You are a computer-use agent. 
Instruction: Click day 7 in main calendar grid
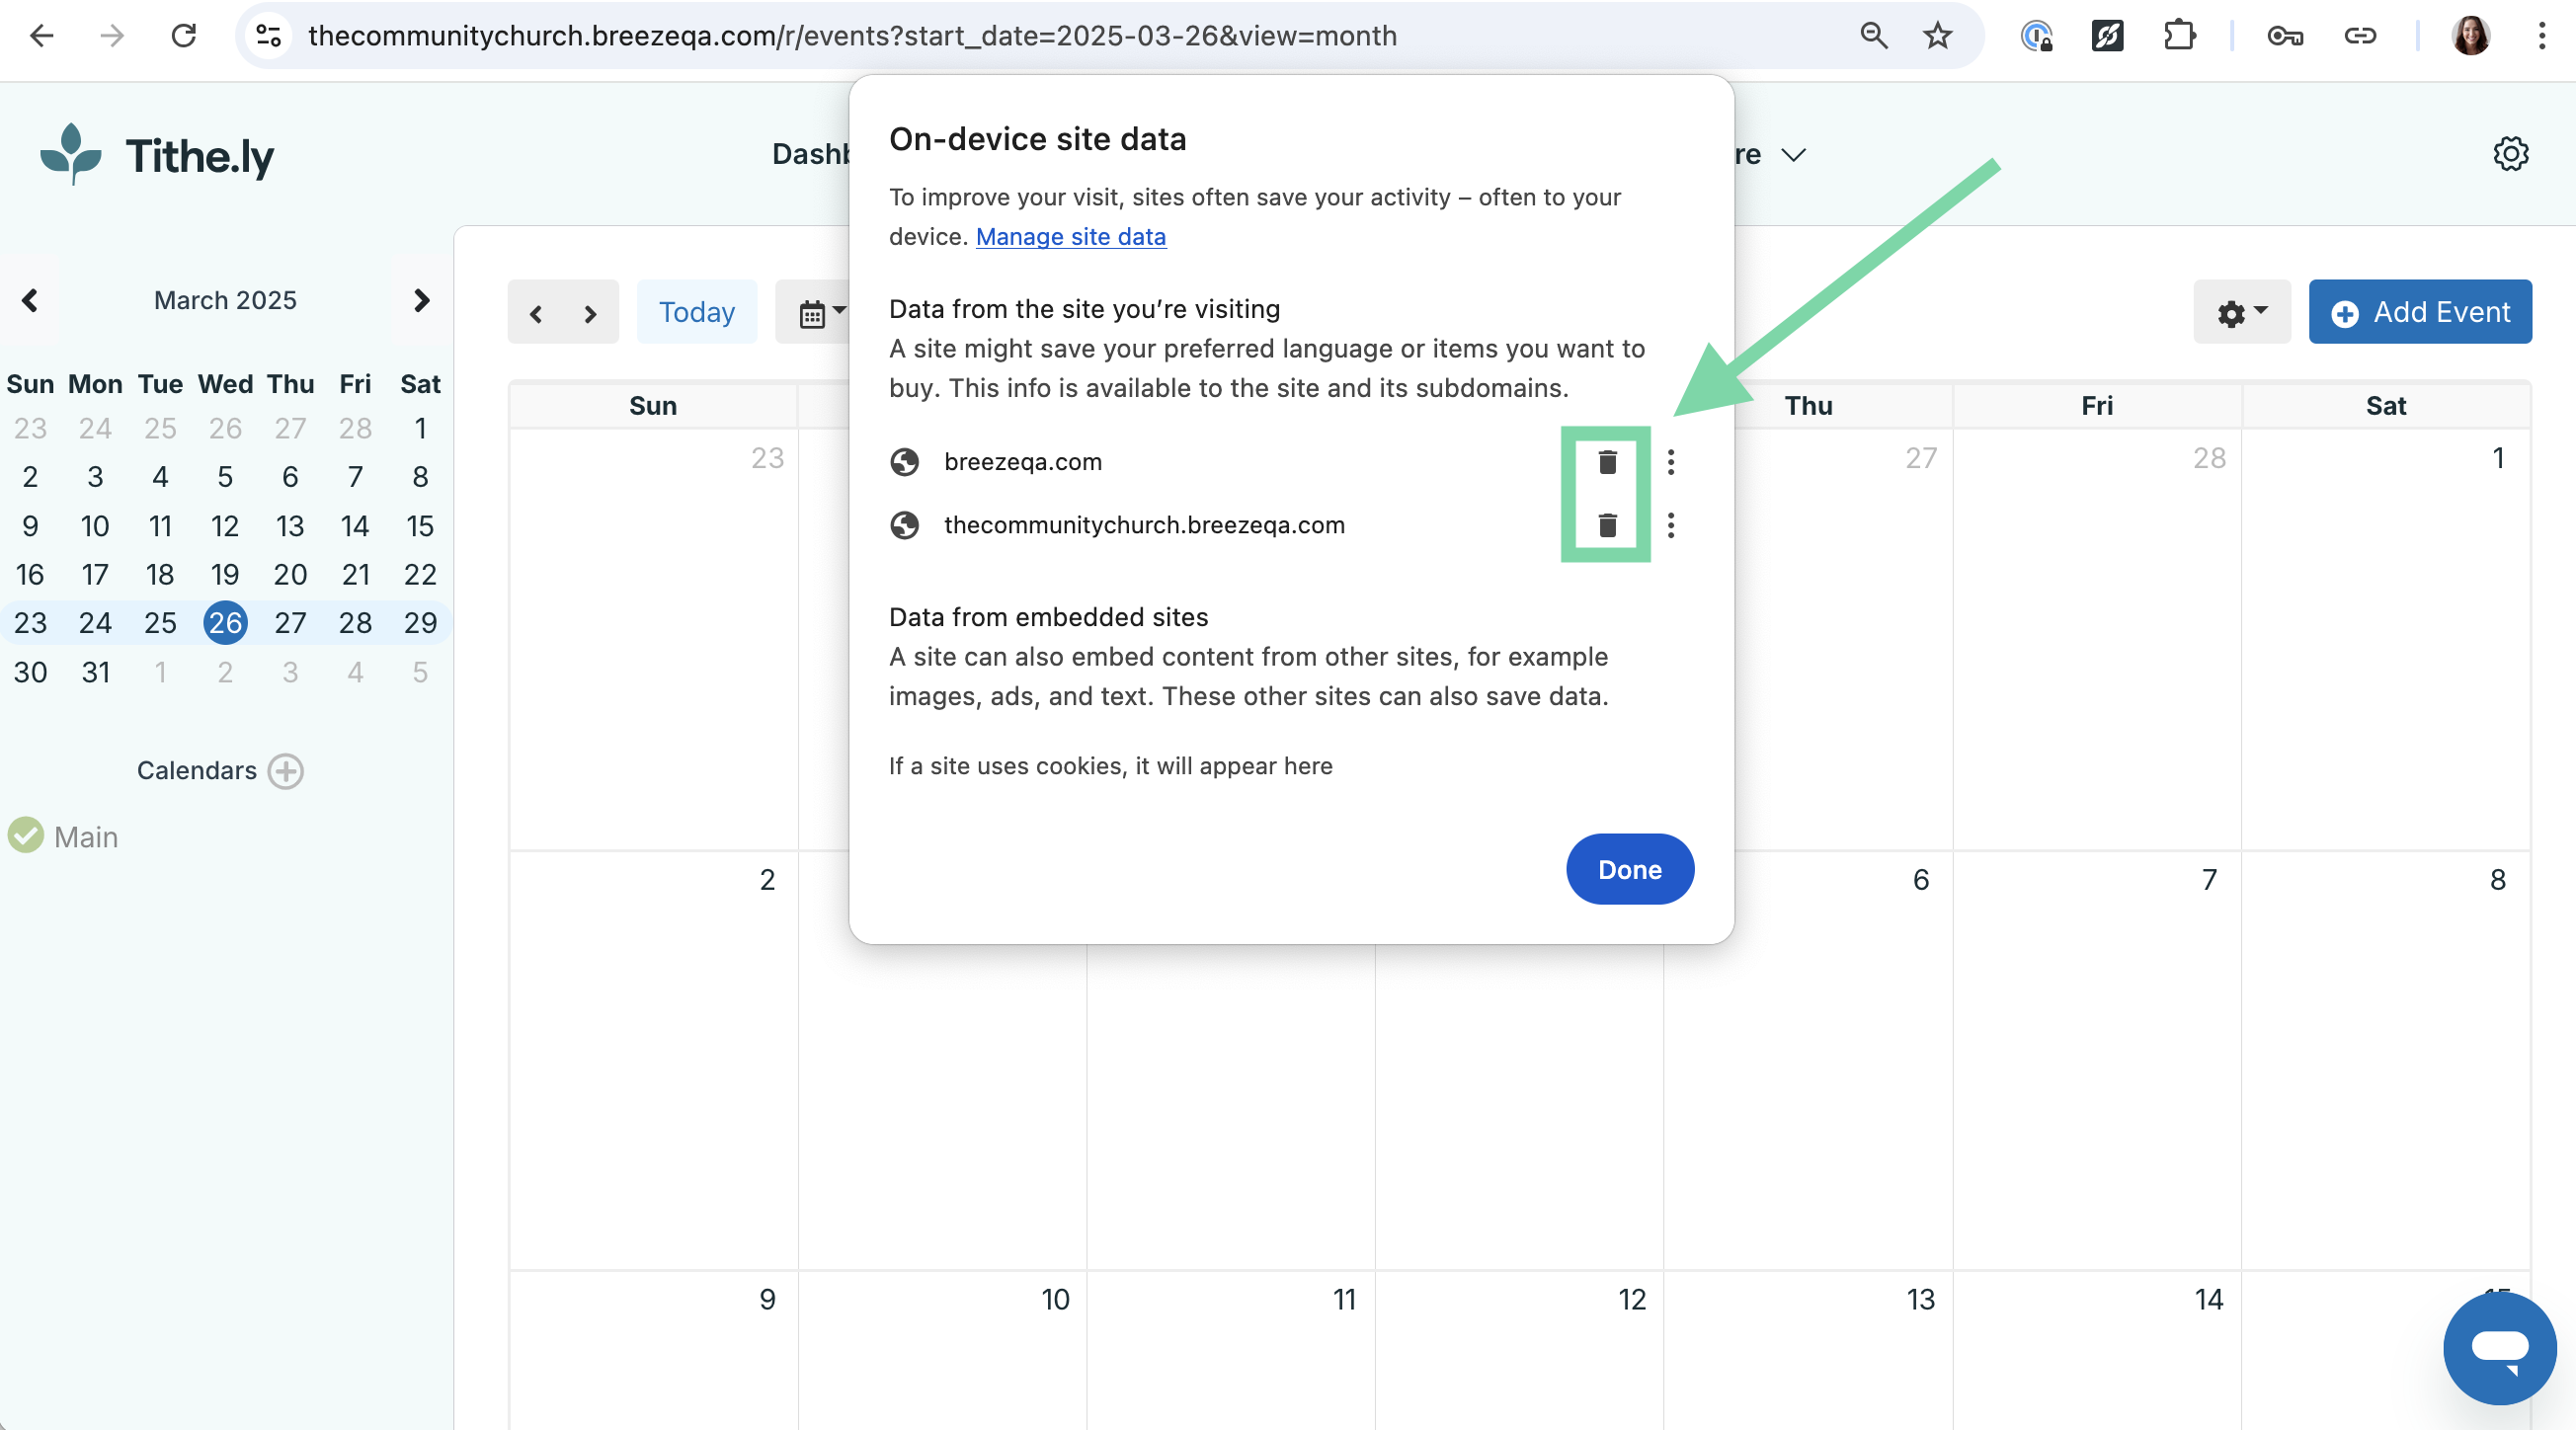coord(2209,880)
